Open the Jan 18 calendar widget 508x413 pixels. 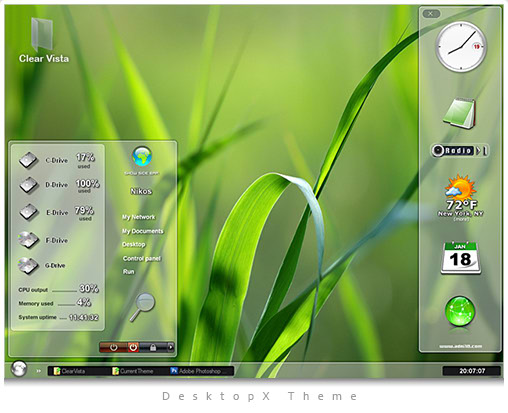(461, 258)
